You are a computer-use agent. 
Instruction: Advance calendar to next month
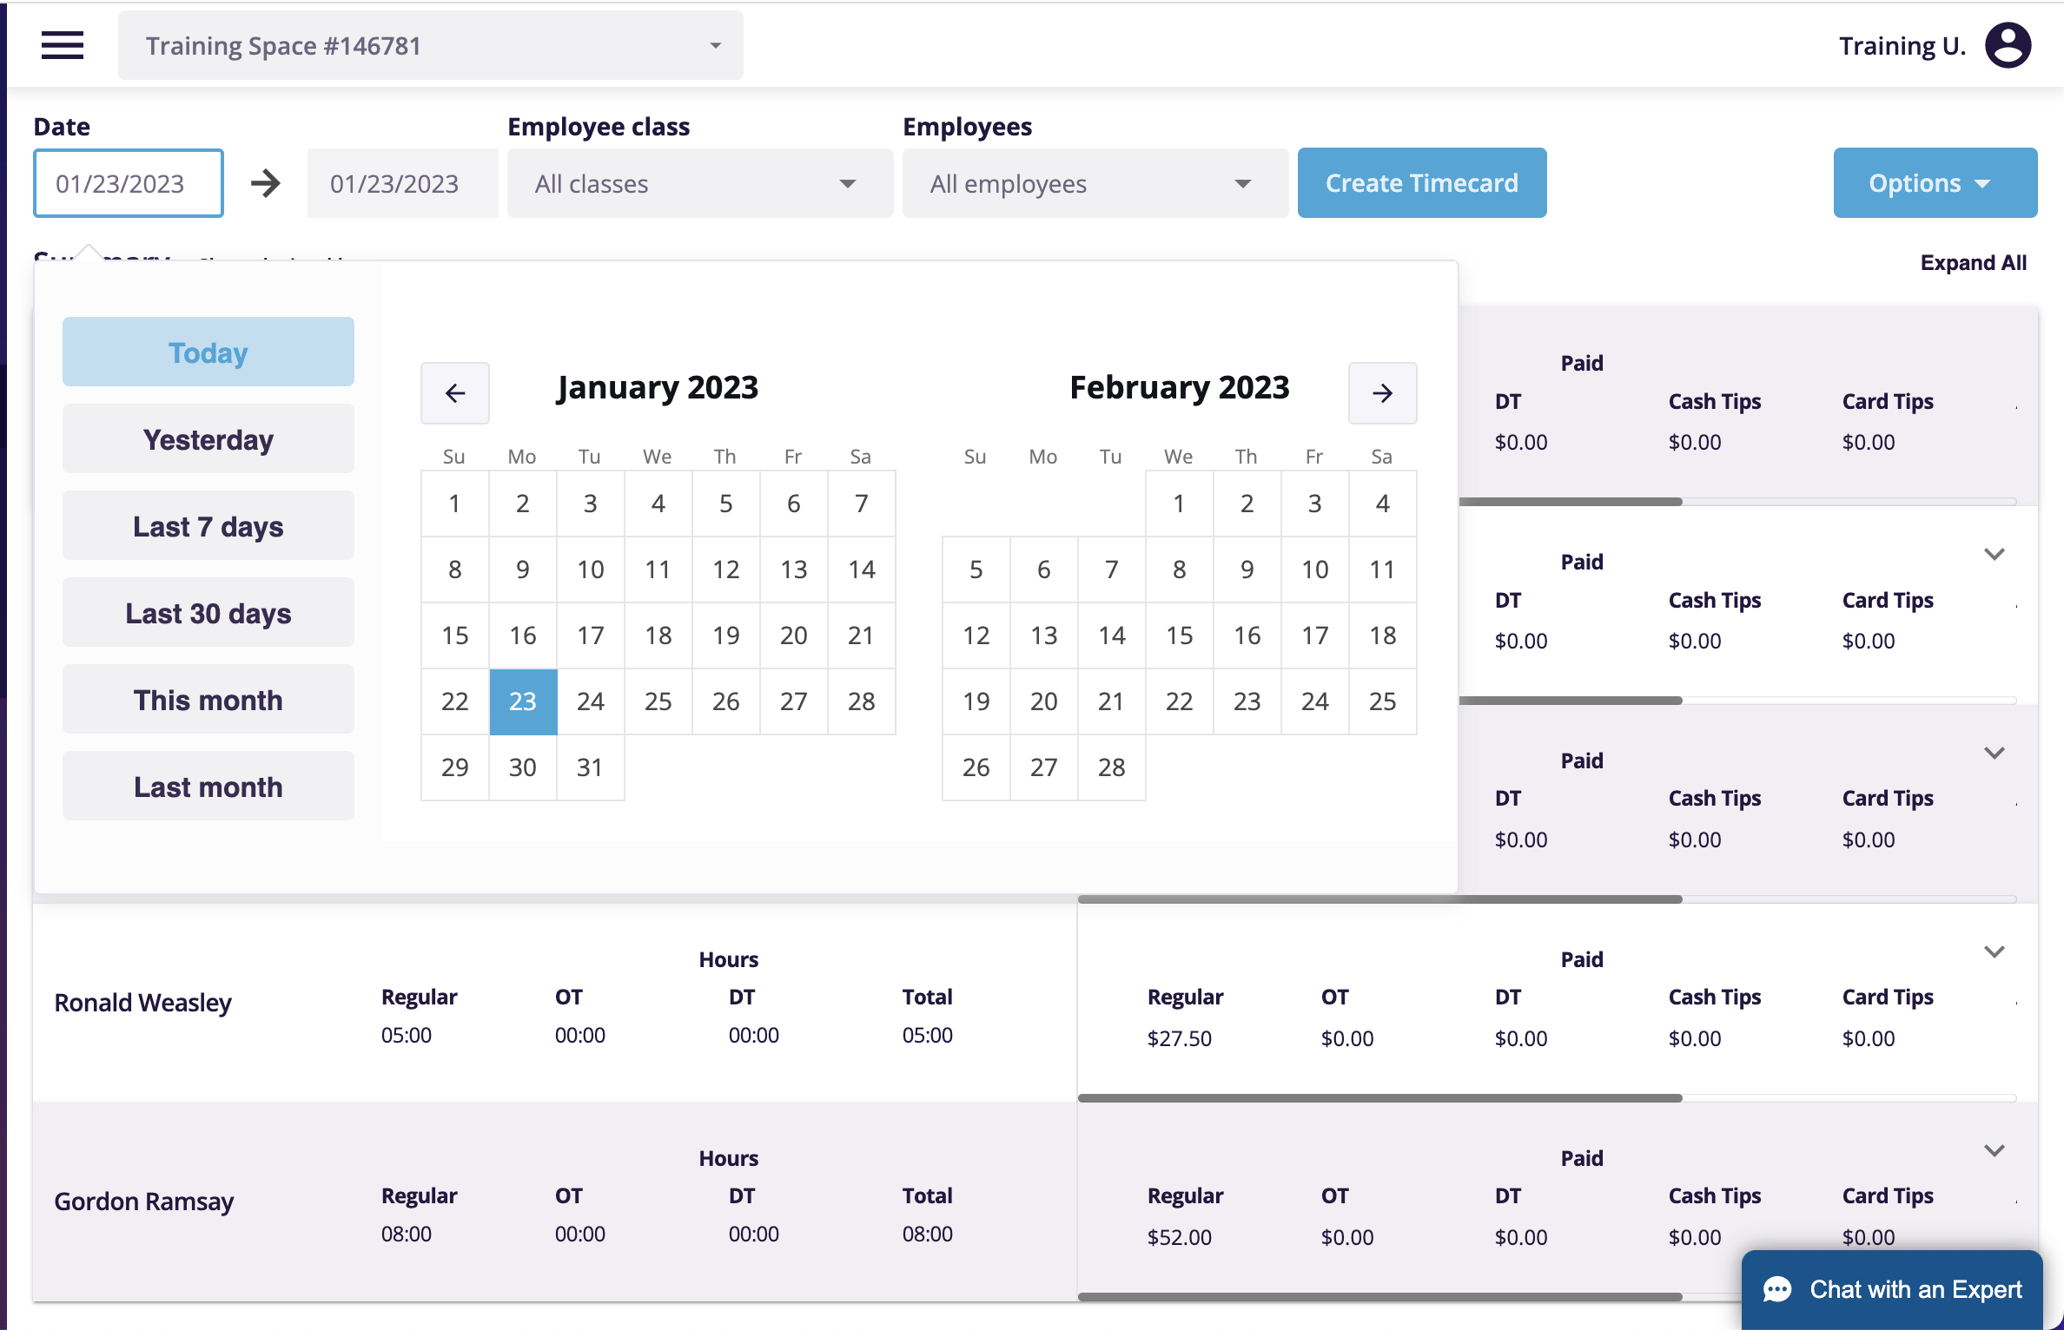[x=1382, y=393]
